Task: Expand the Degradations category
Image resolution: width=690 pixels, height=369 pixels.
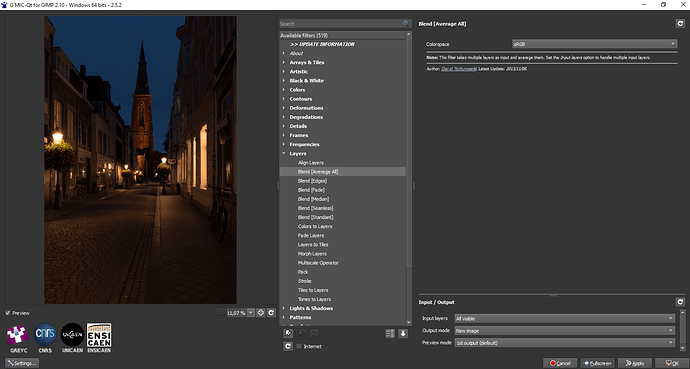Action: pos(284,117)
